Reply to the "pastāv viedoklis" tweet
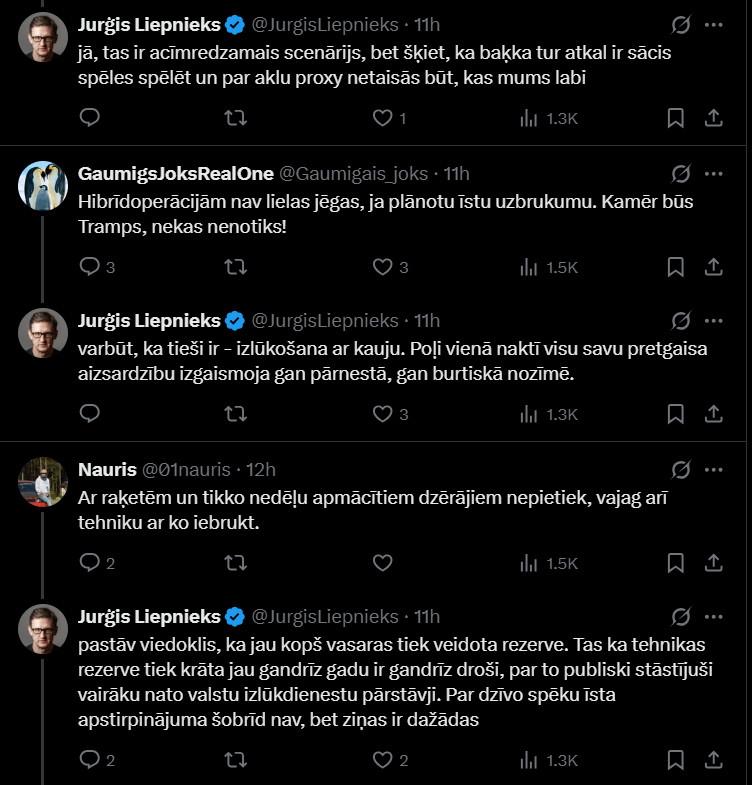752x785 pixels. (x=89, y=760)
